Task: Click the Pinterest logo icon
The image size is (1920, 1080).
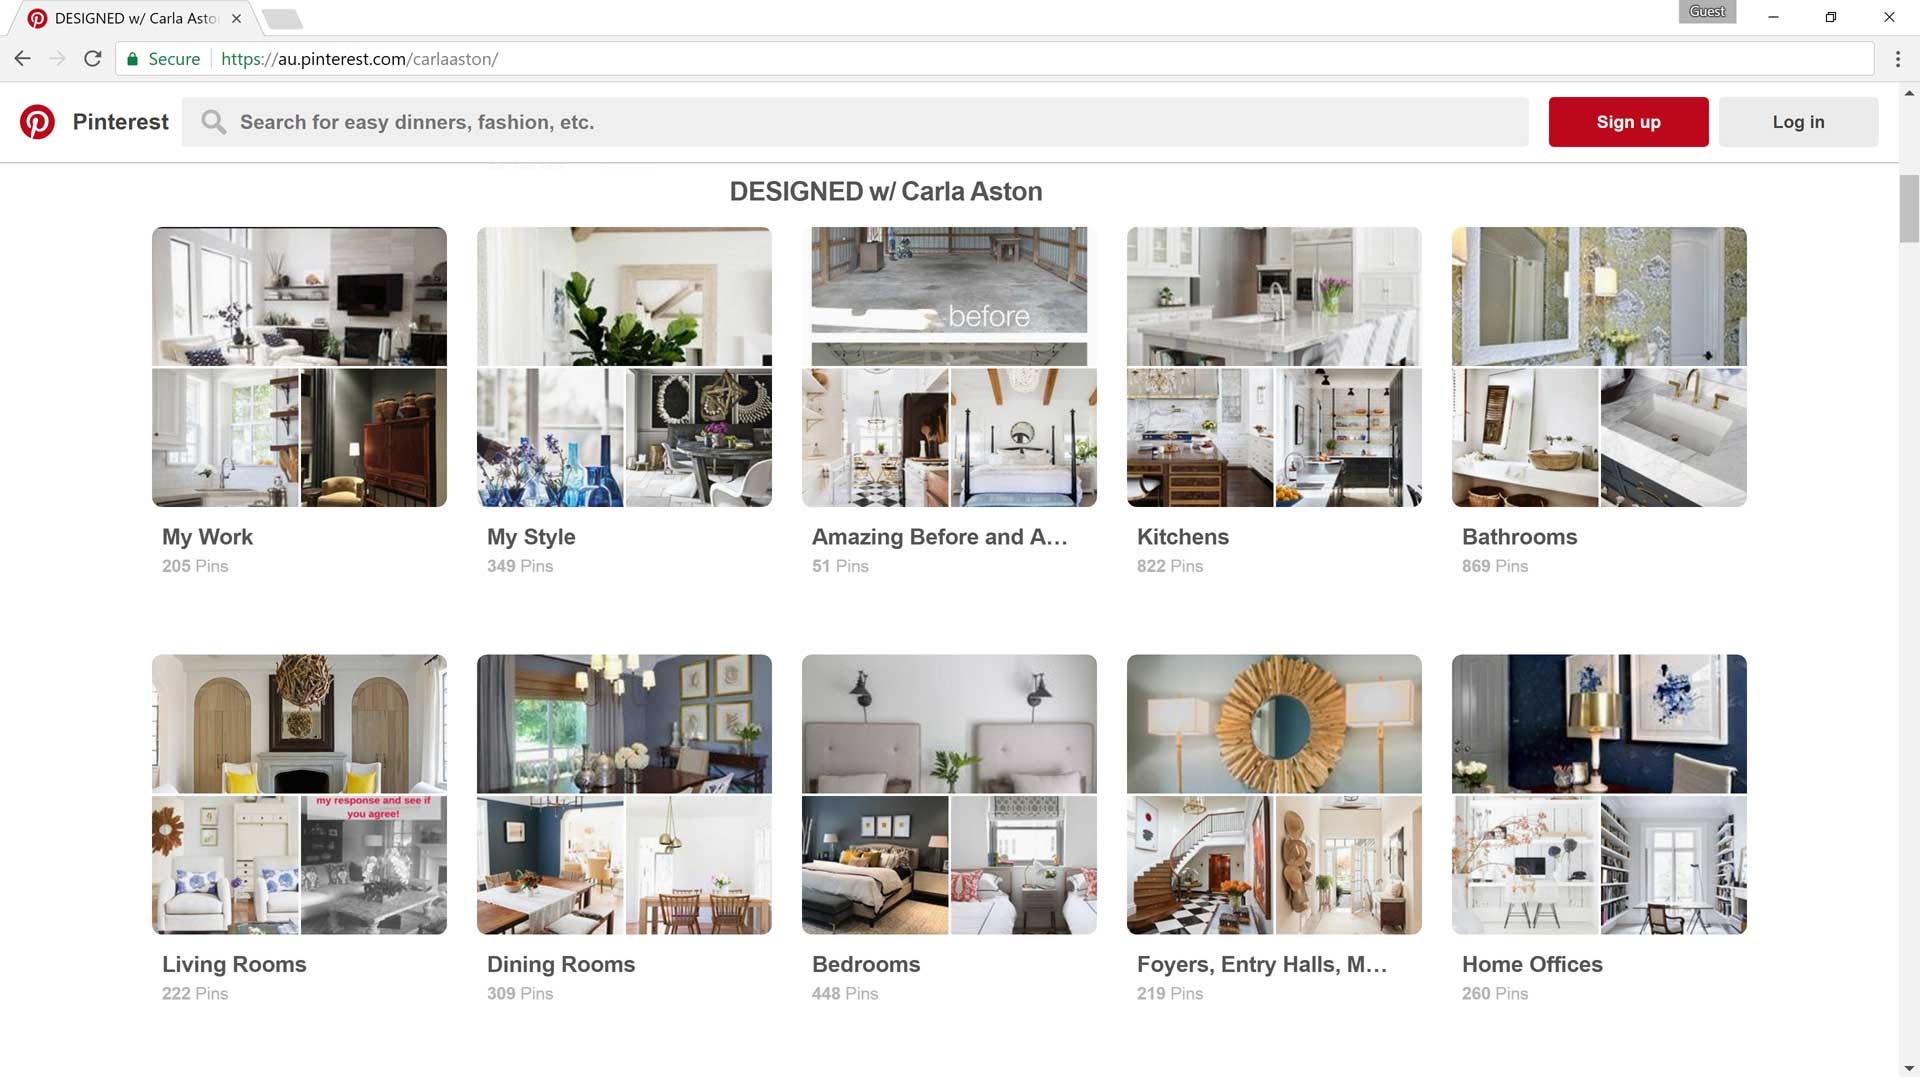Action: 37,122
